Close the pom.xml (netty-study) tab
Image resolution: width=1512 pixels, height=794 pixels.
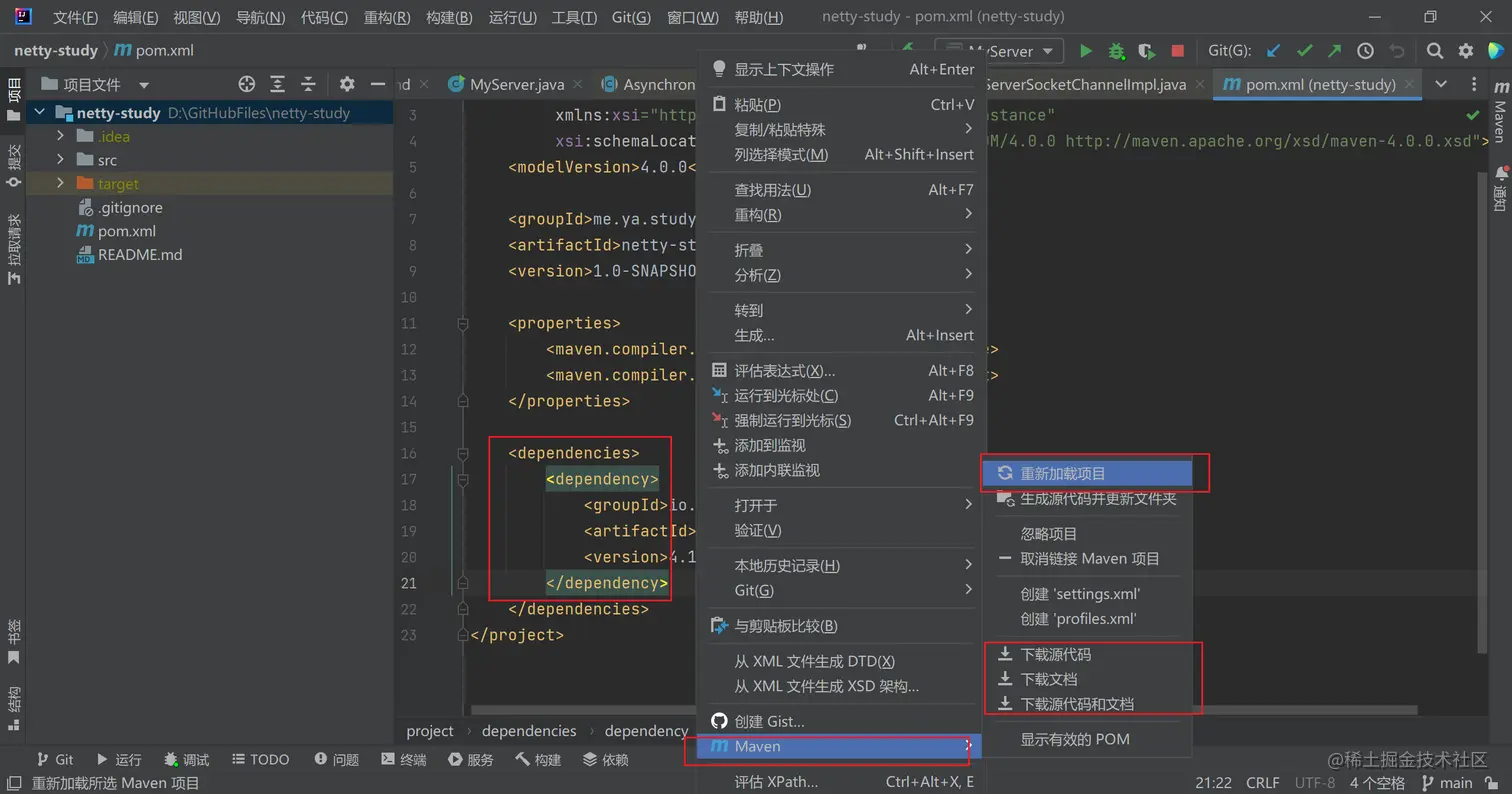[1410, 85]
